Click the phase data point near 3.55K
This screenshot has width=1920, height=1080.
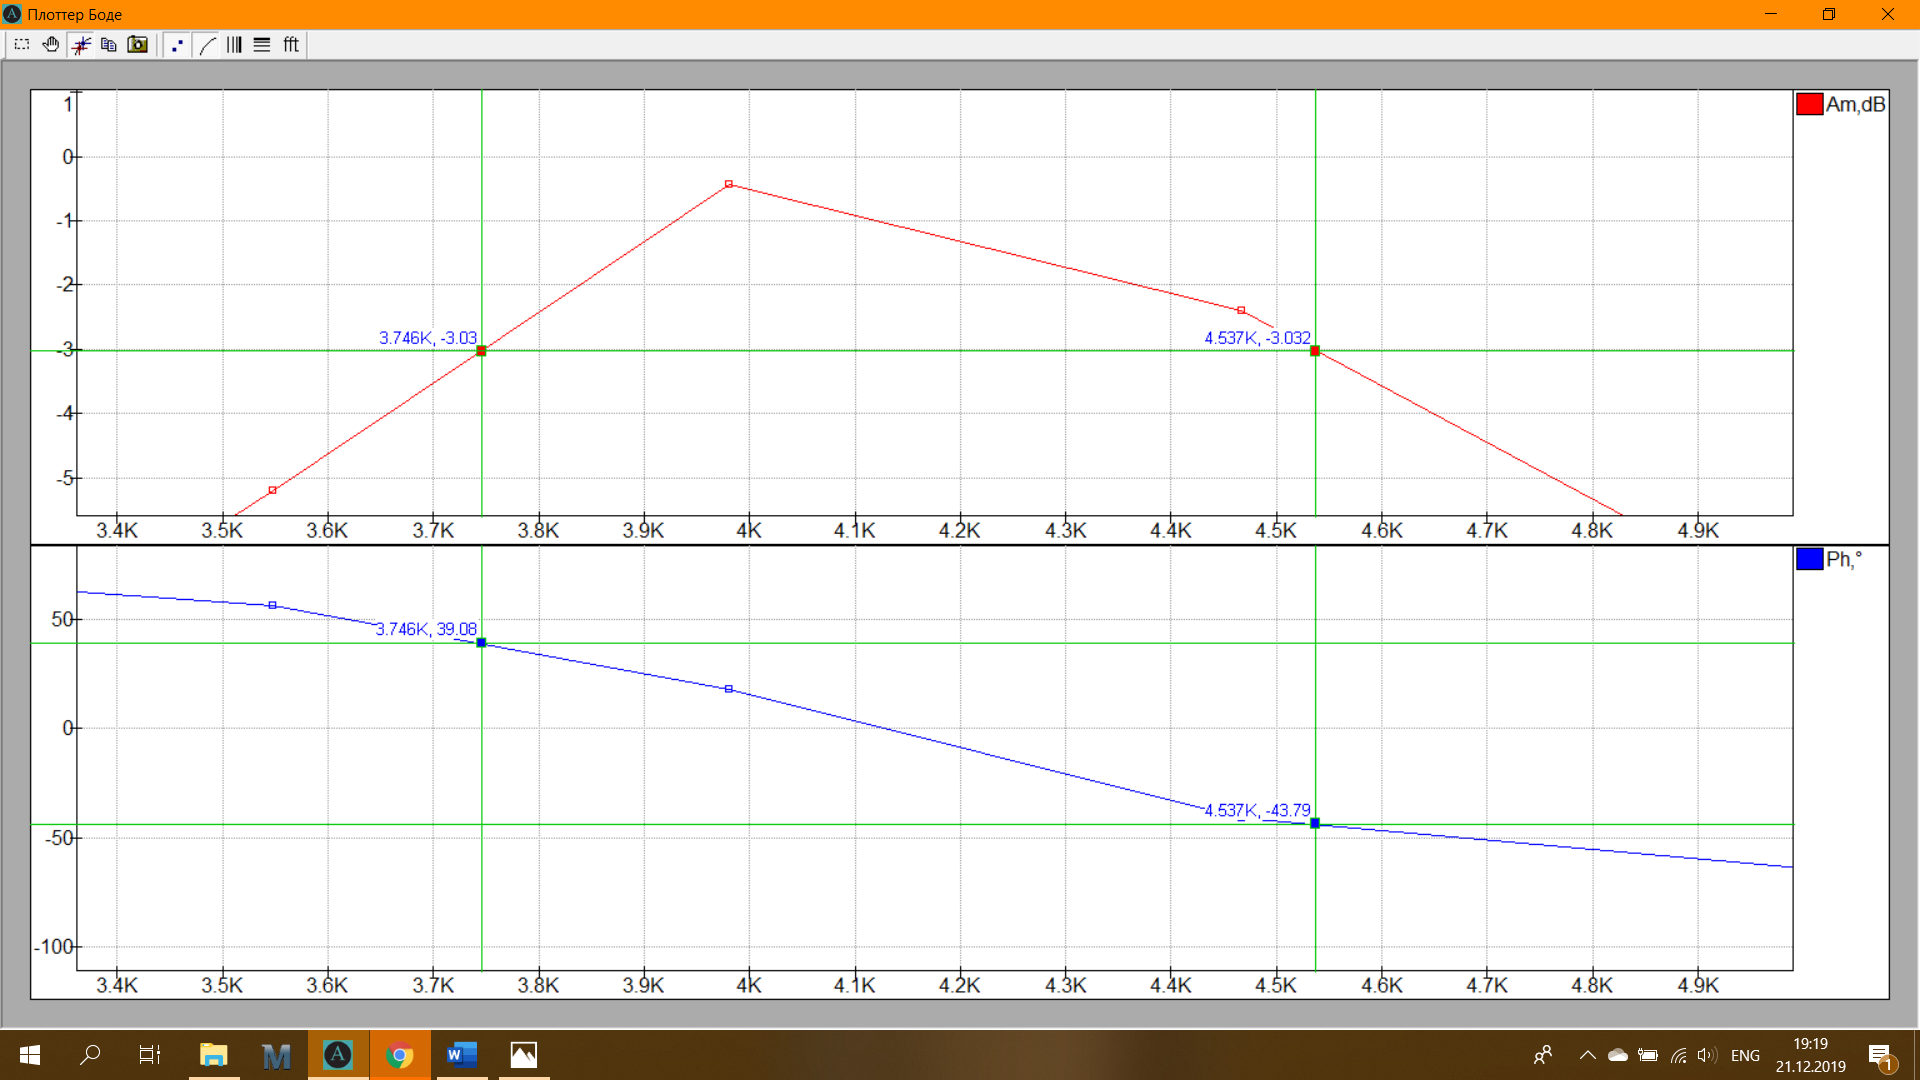272,605
